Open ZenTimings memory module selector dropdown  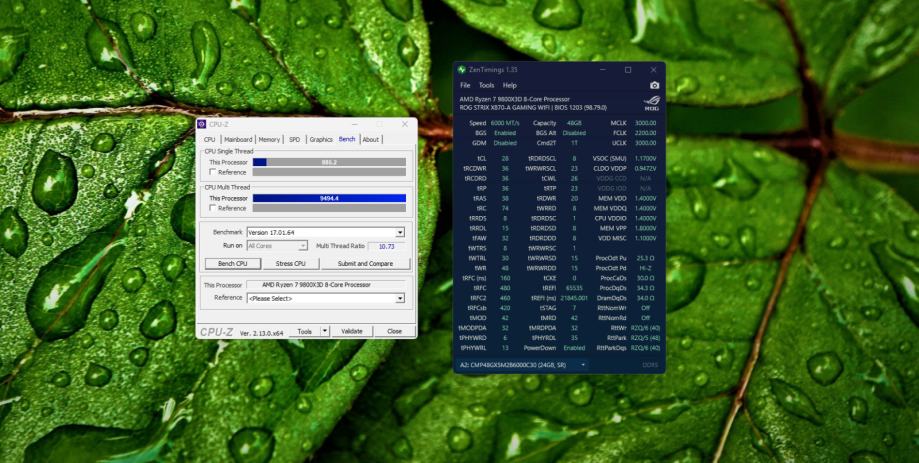click(x=522, y=365)
